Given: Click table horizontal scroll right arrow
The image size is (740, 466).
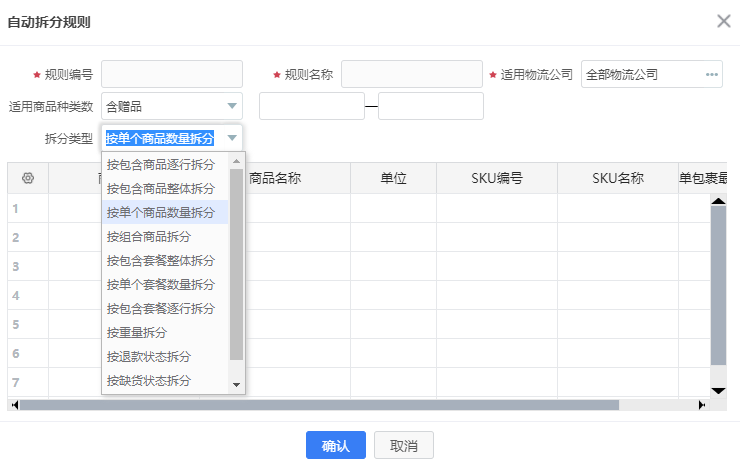Looking at the screenshot, I should (x=702, y=405).
